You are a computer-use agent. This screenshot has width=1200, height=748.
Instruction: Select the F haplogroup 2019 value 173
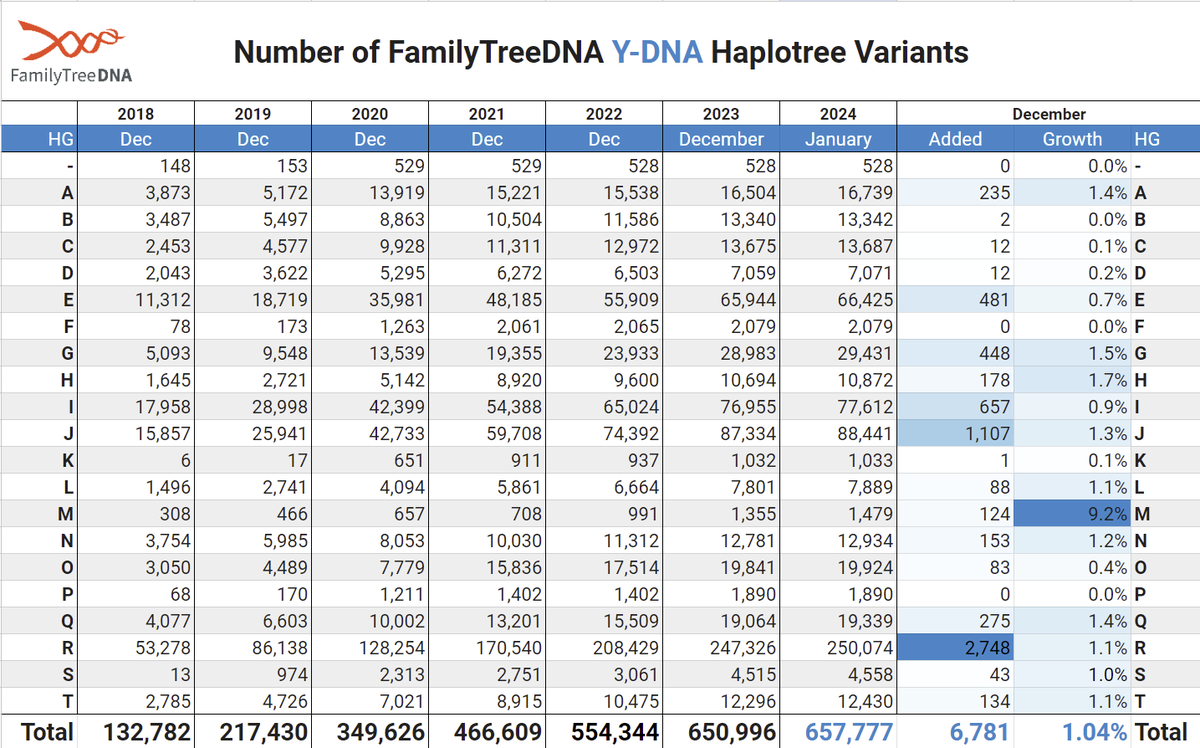pos(253,326)
